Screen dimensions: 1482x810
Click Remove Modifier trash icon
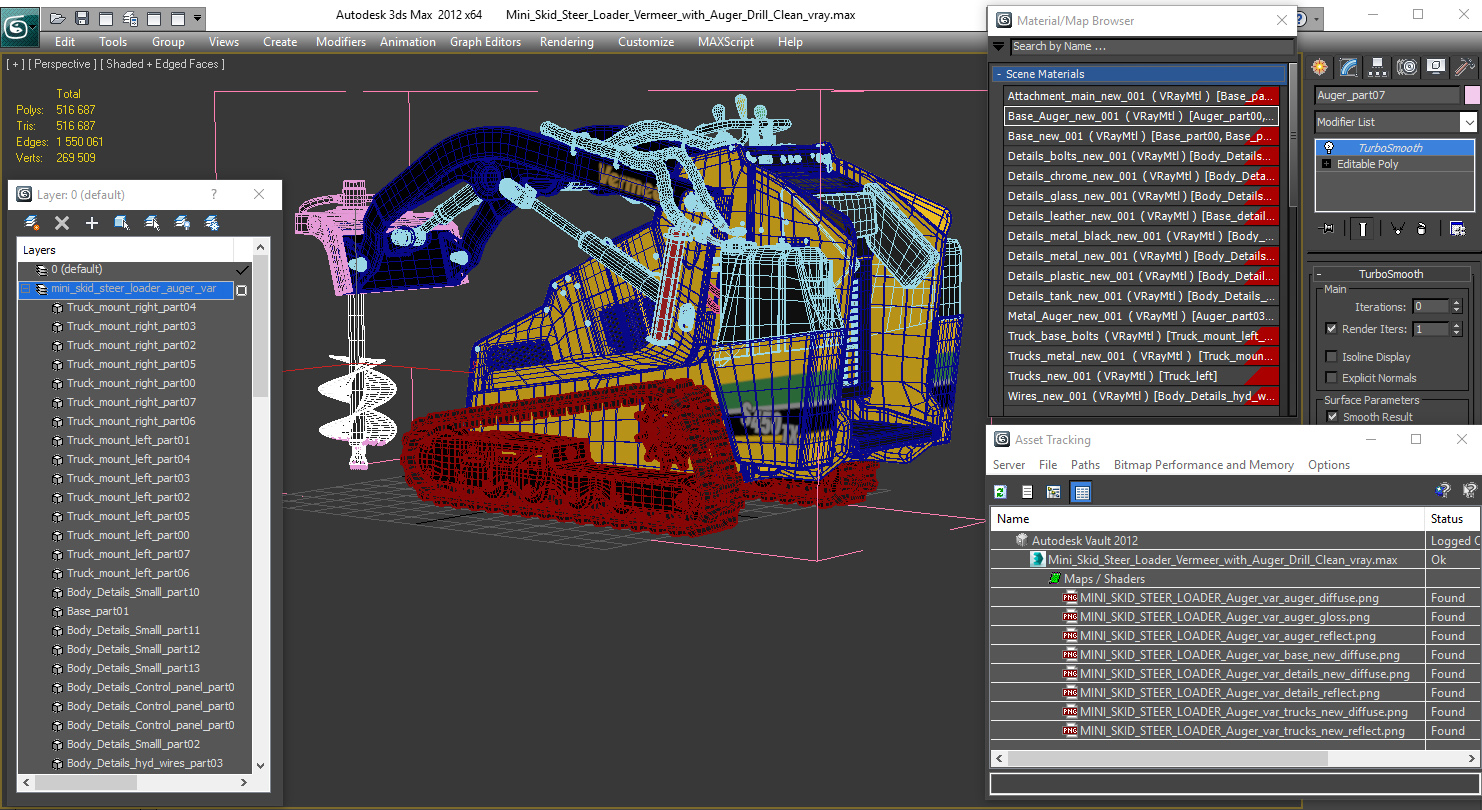1422,229
